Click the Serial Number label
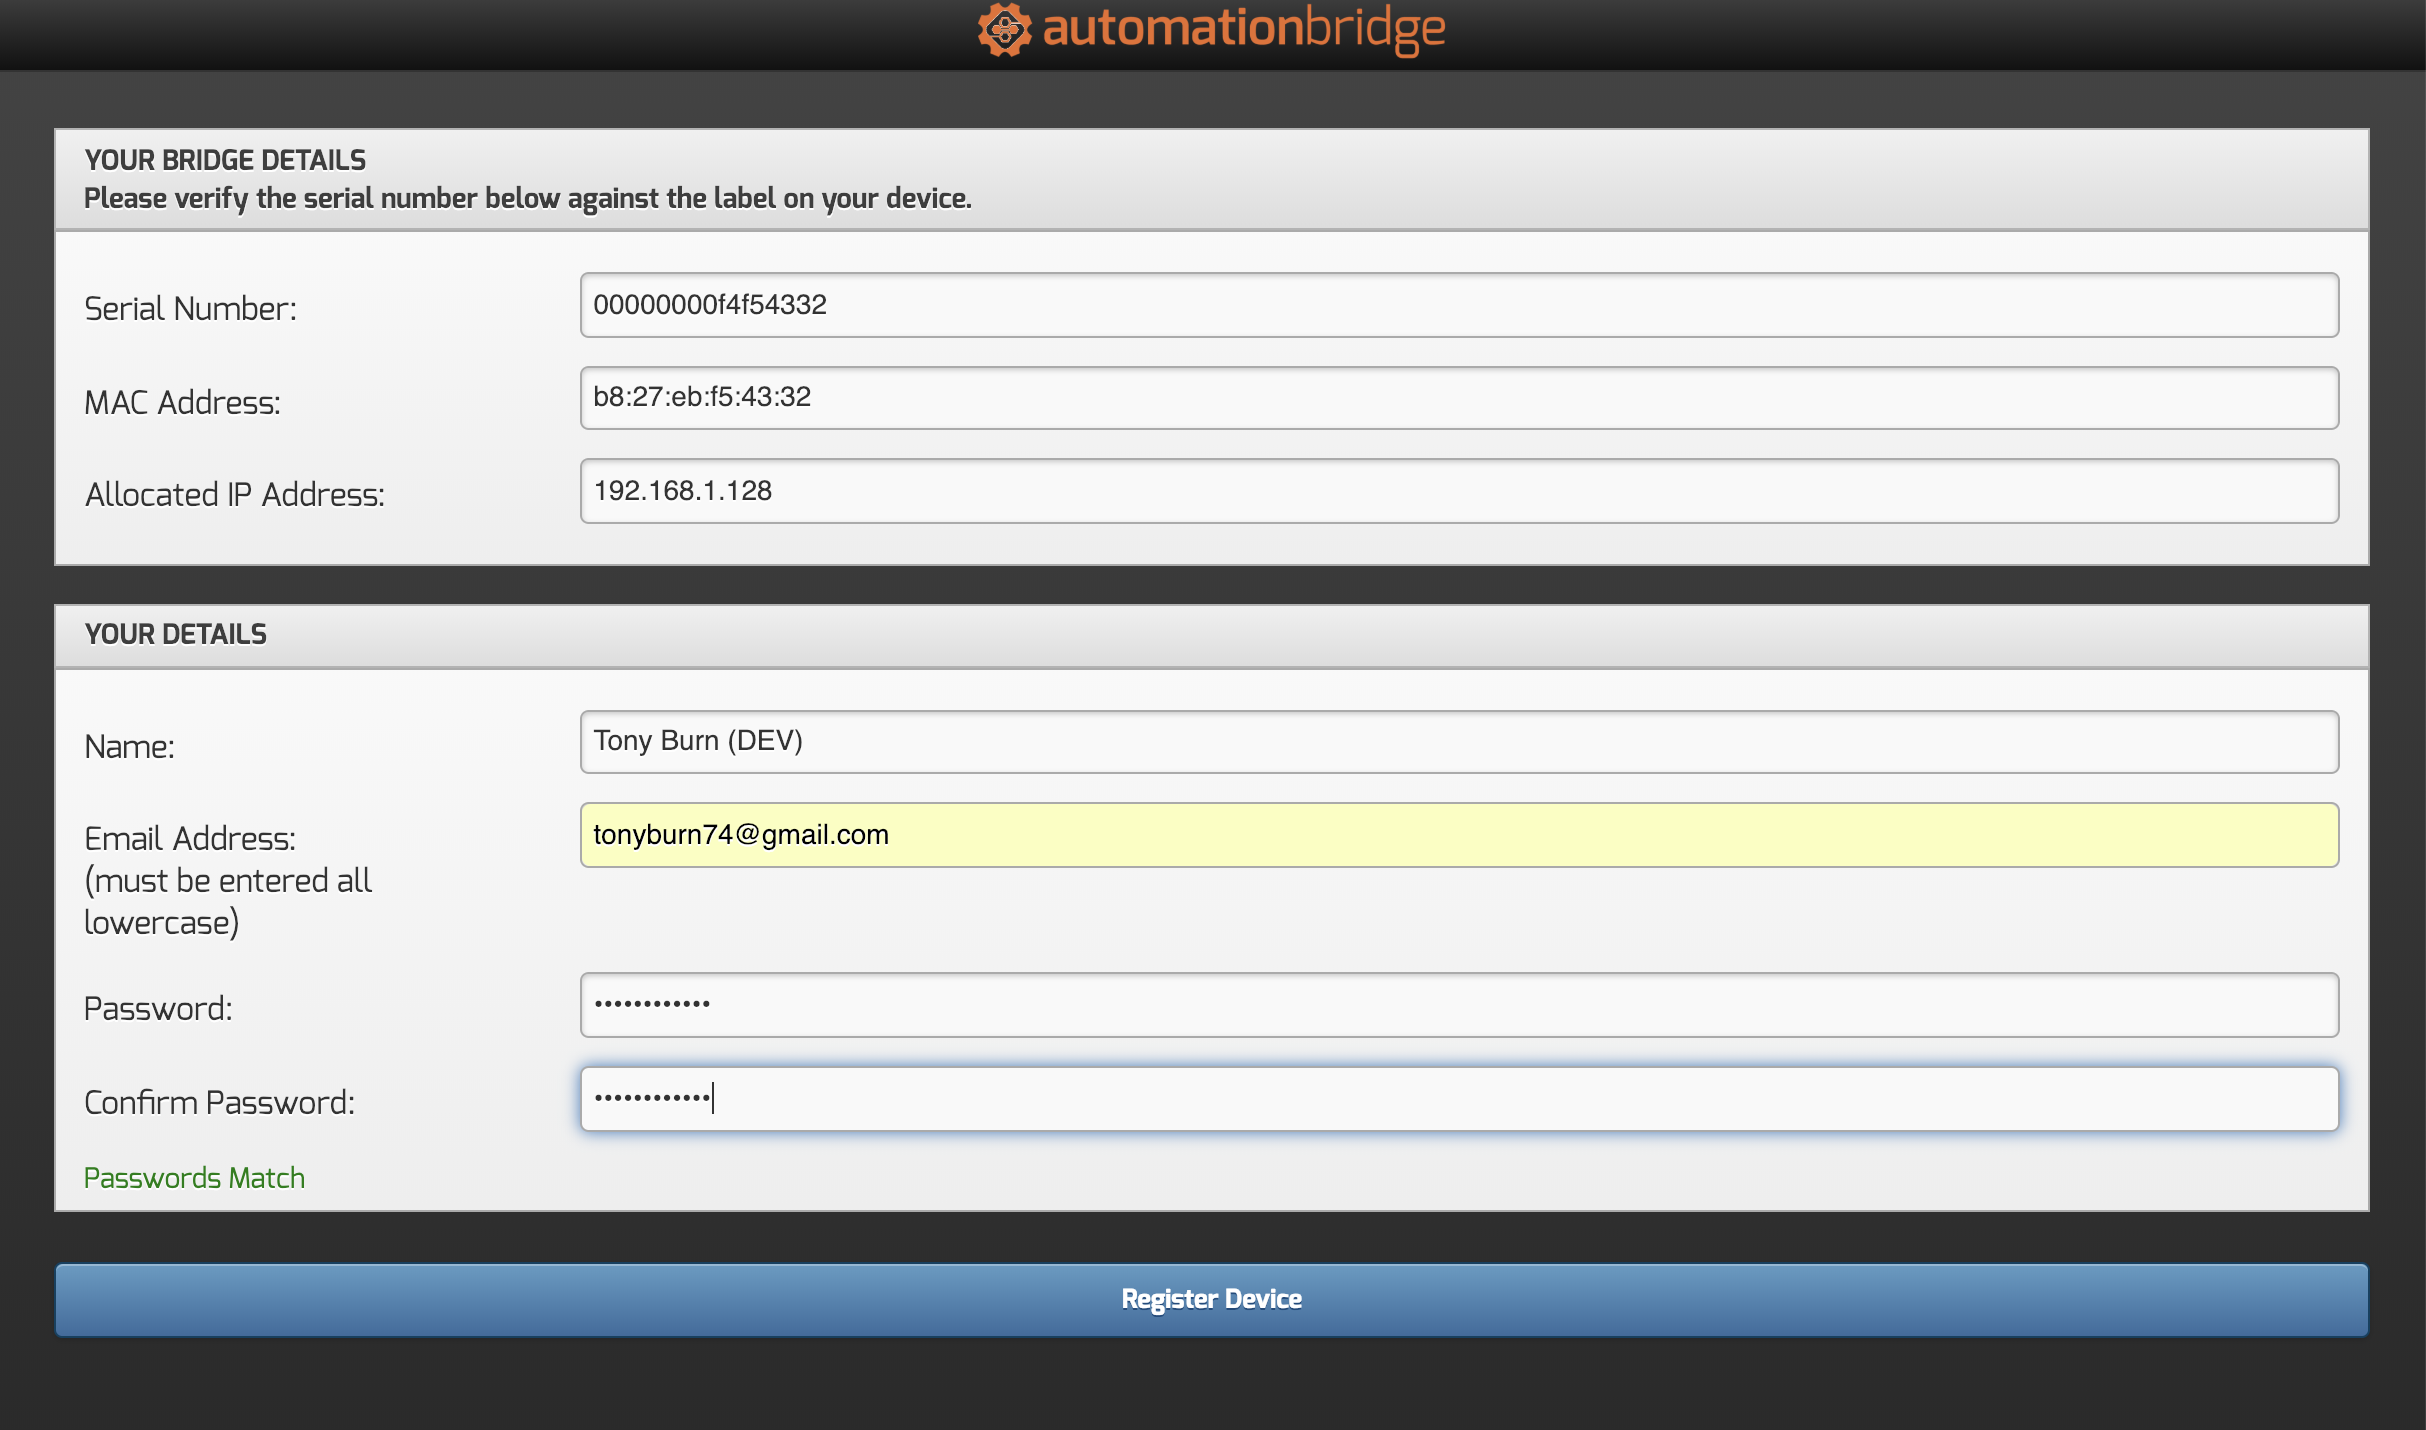Screen dimensions: 2426x1430 coord(190,309)
